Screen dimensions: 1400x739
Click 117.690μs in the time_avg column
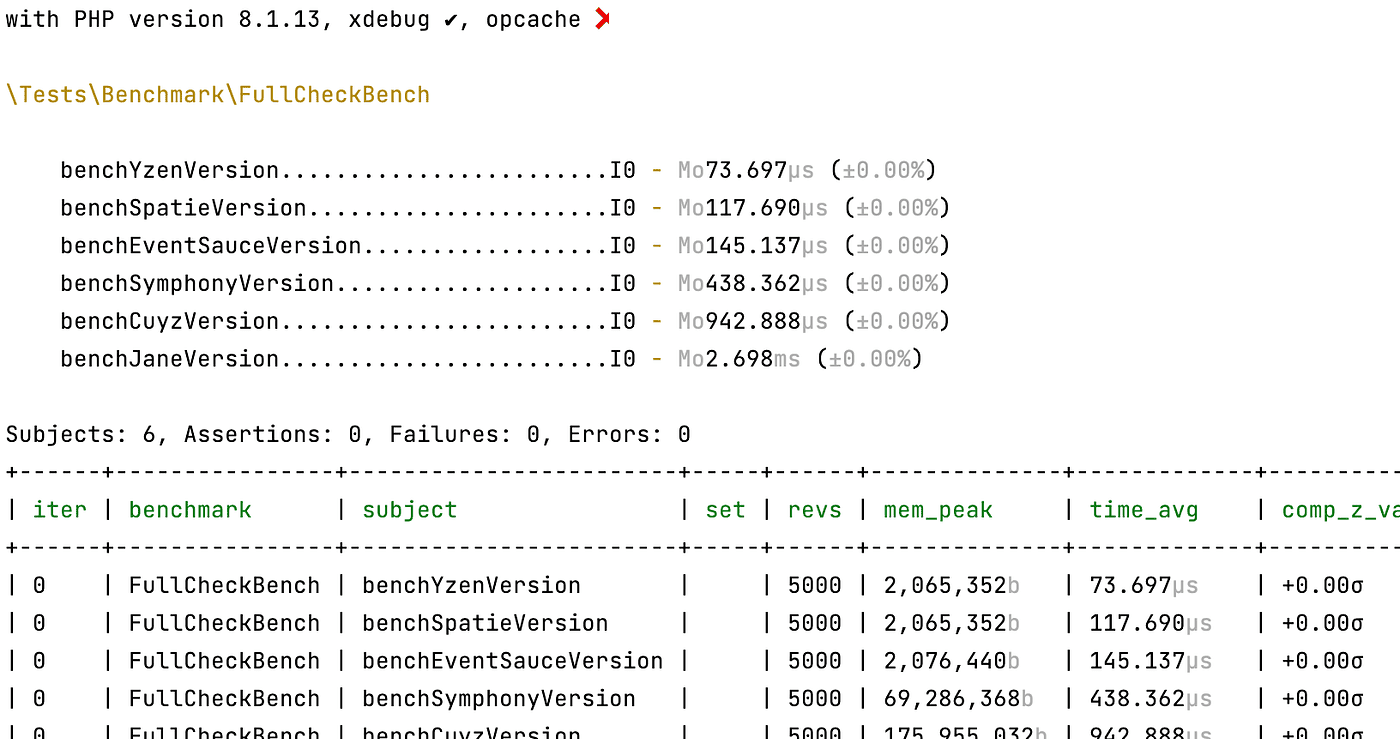click(x=1151, y=623)
